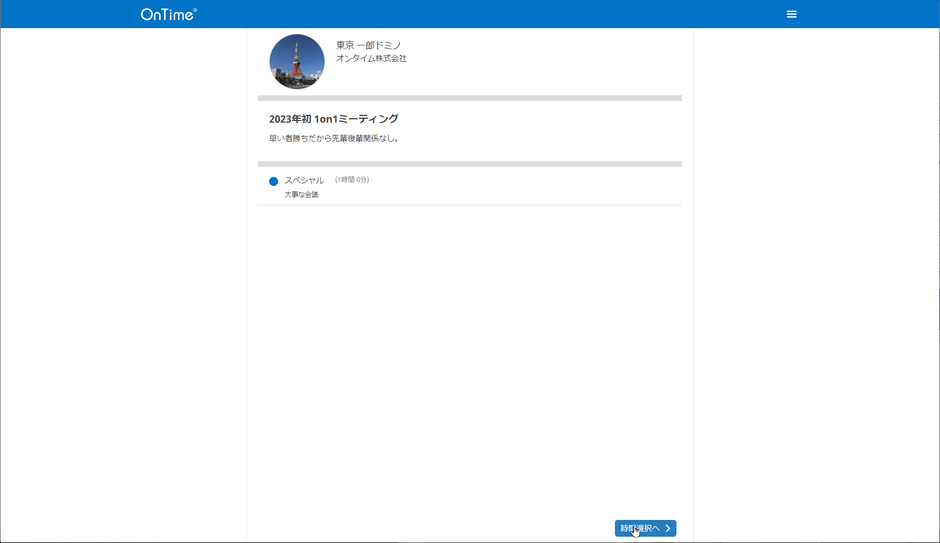The width and height of the screenshot is (940, 543).
Task: Click the description 早い者勝ちだから先輩後輩関係なし。
Action: [x=334, y=138]
